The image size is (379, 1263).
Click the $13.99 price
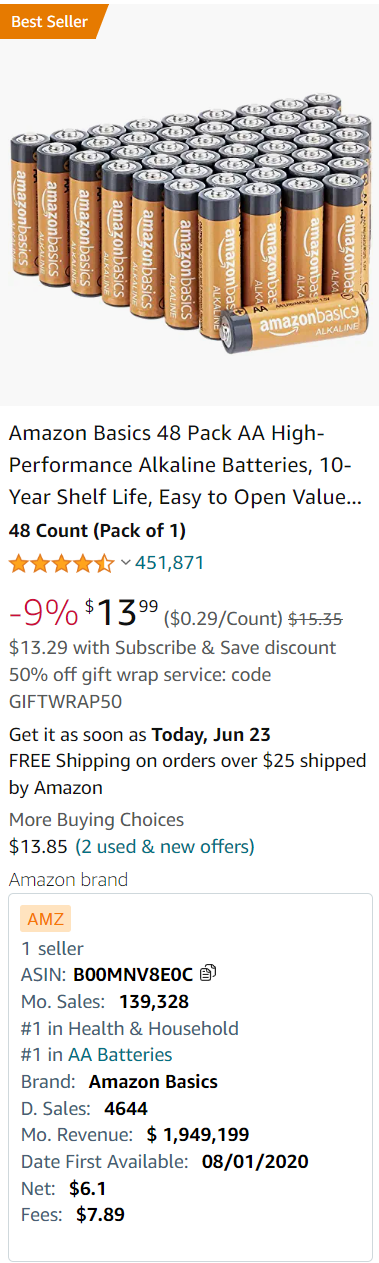point(122,609)
